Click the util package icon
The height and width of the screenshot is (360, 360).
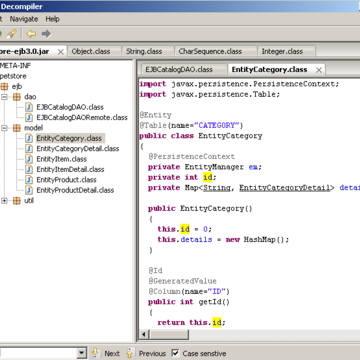pyautogui.click(x=17, y=201)
